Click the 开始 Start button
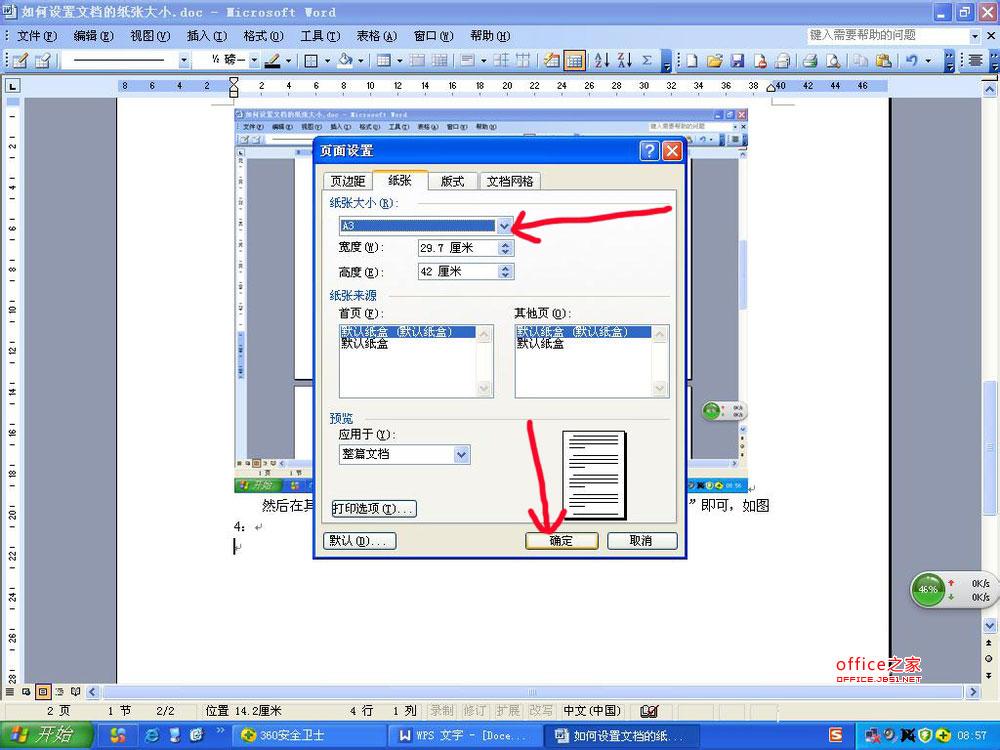Screen dimensions: 1000x750 click(47, 735)
